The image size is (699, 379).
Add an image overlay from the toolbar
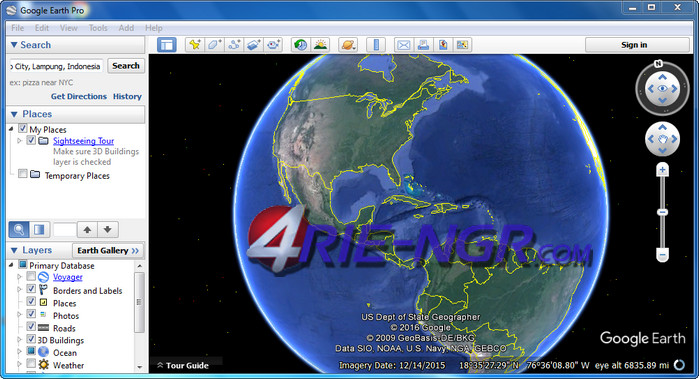(253, 45)
